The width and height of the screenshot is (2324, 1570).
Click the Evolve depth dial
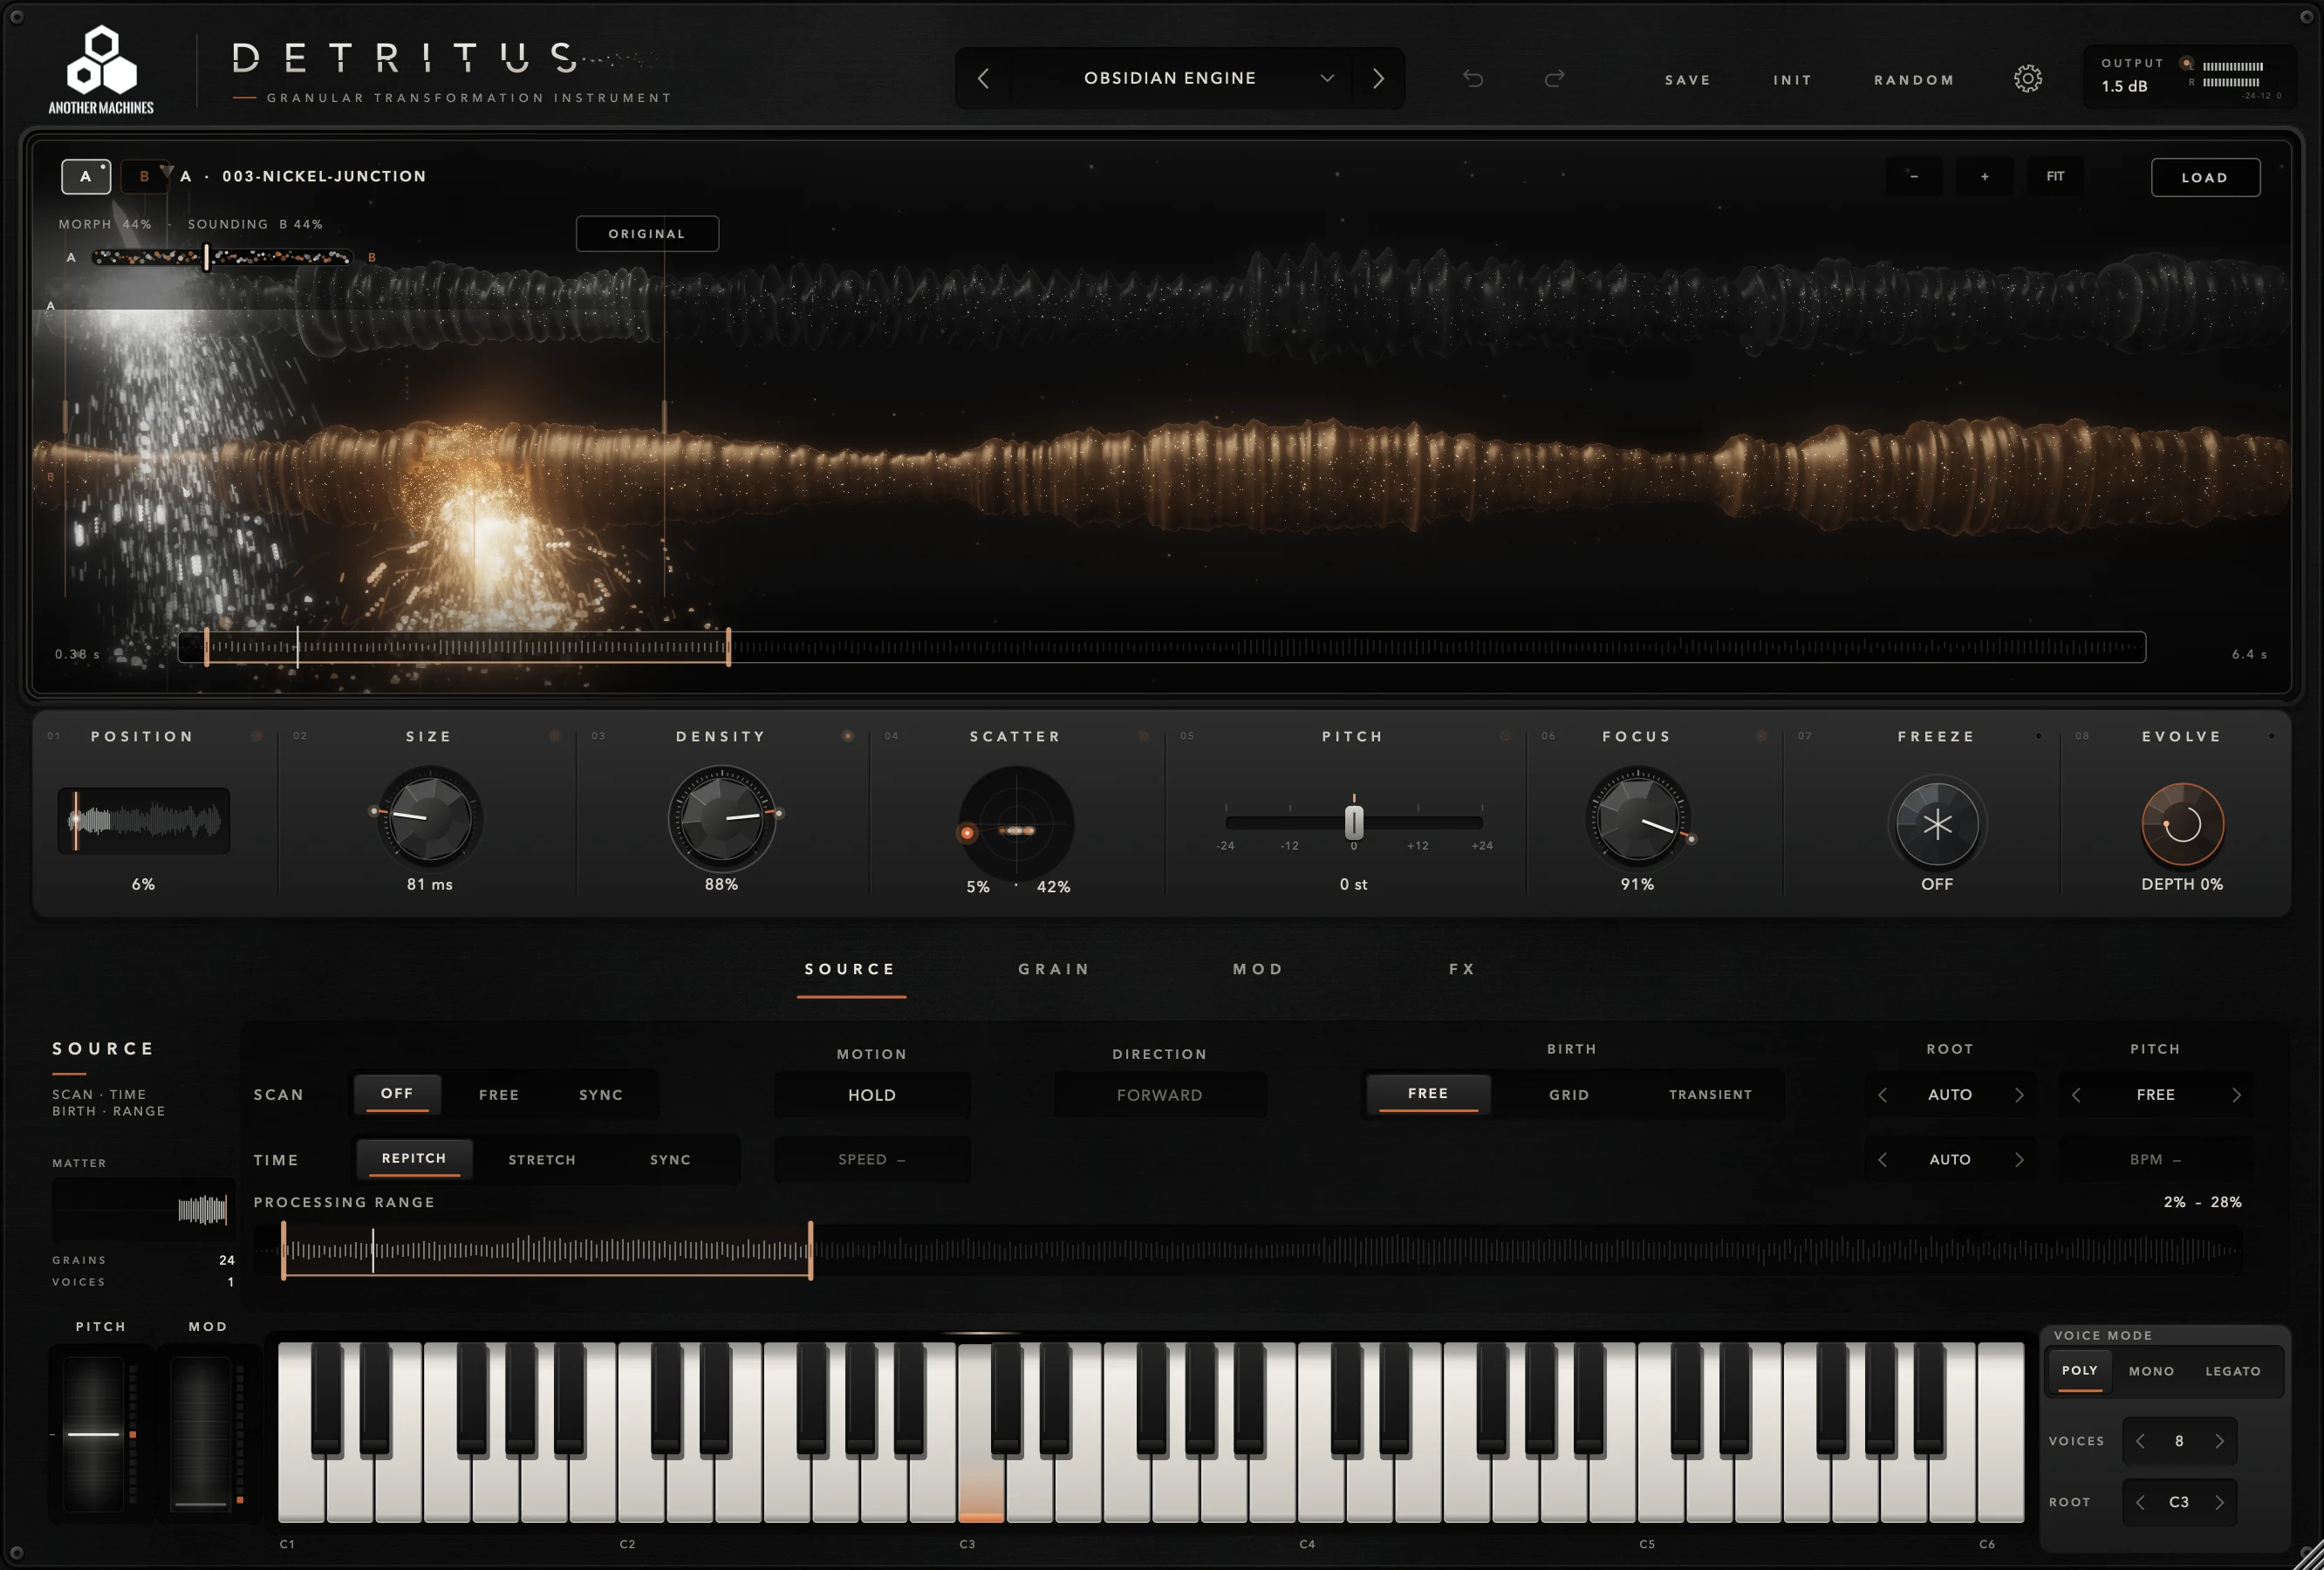pyautogui.click(x=2182, y=824)
